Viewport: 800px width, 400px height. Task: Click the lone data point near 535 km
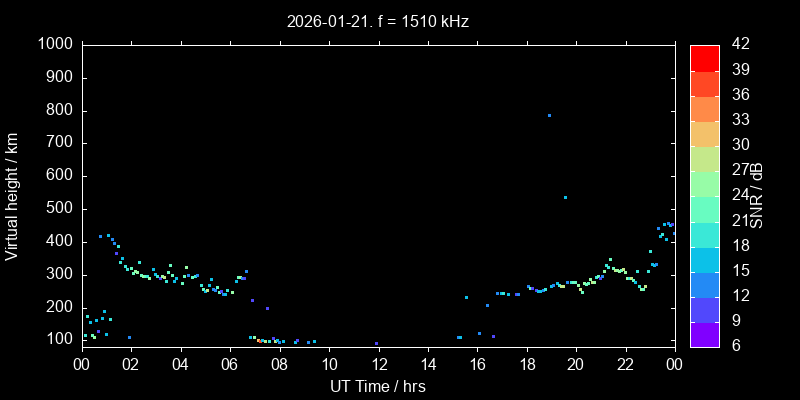[x=565, y=197]
